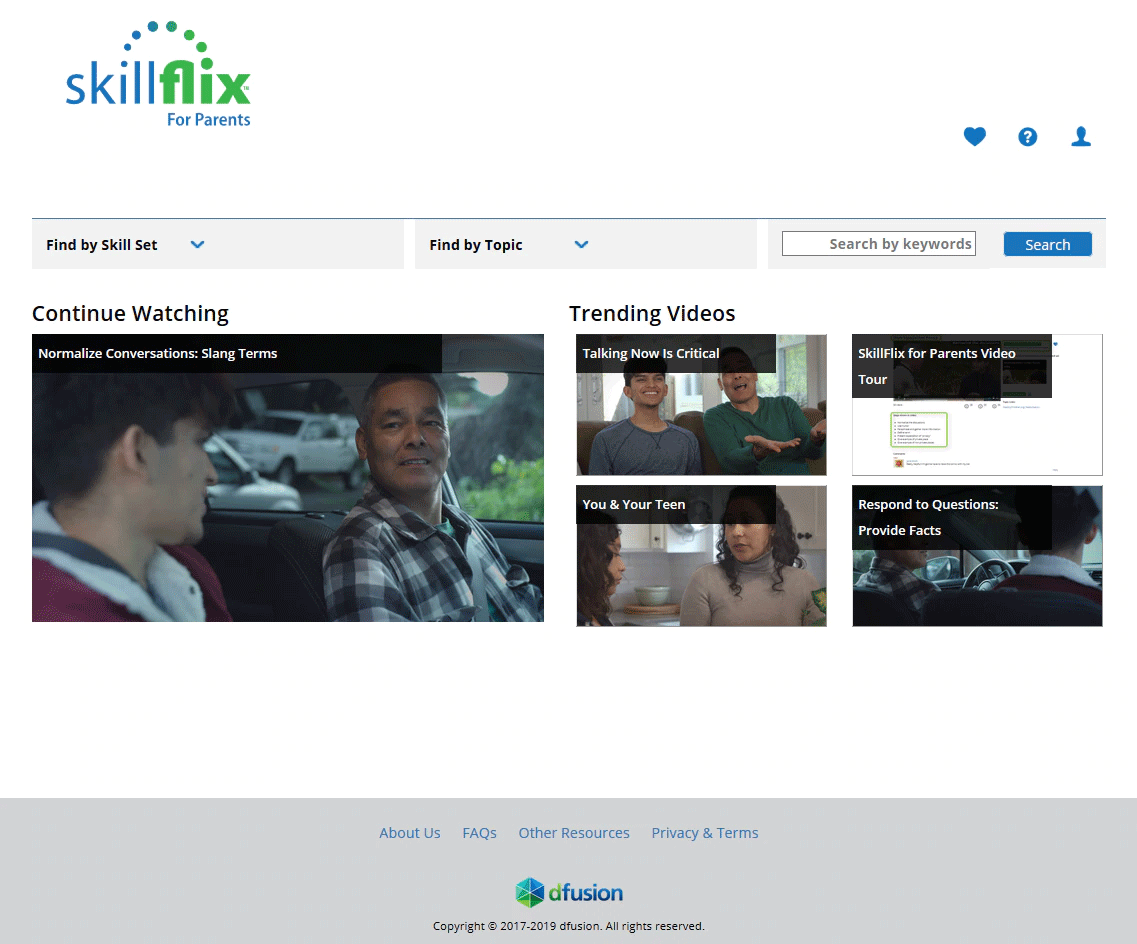1137x944 pixels.
Task: Resume Normalize Conversations: Slang Terms video
Action: pyautogui.click(x=288, y=478)
